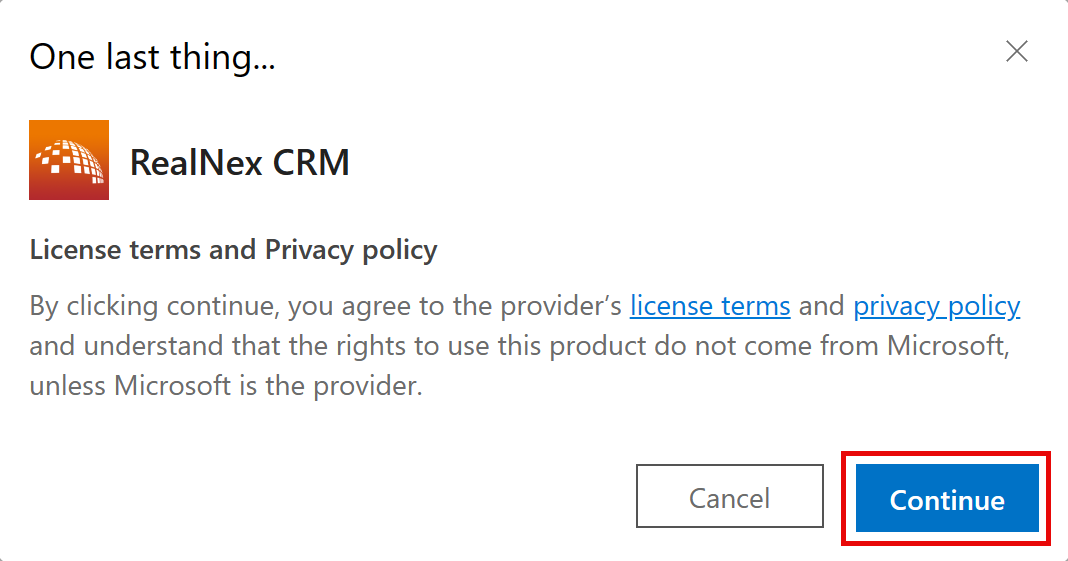Click the RealNex CRM orange globe logo
The height and width of the screenshot is (561, 1068).
pyautogui.click(x=69, y=160)
